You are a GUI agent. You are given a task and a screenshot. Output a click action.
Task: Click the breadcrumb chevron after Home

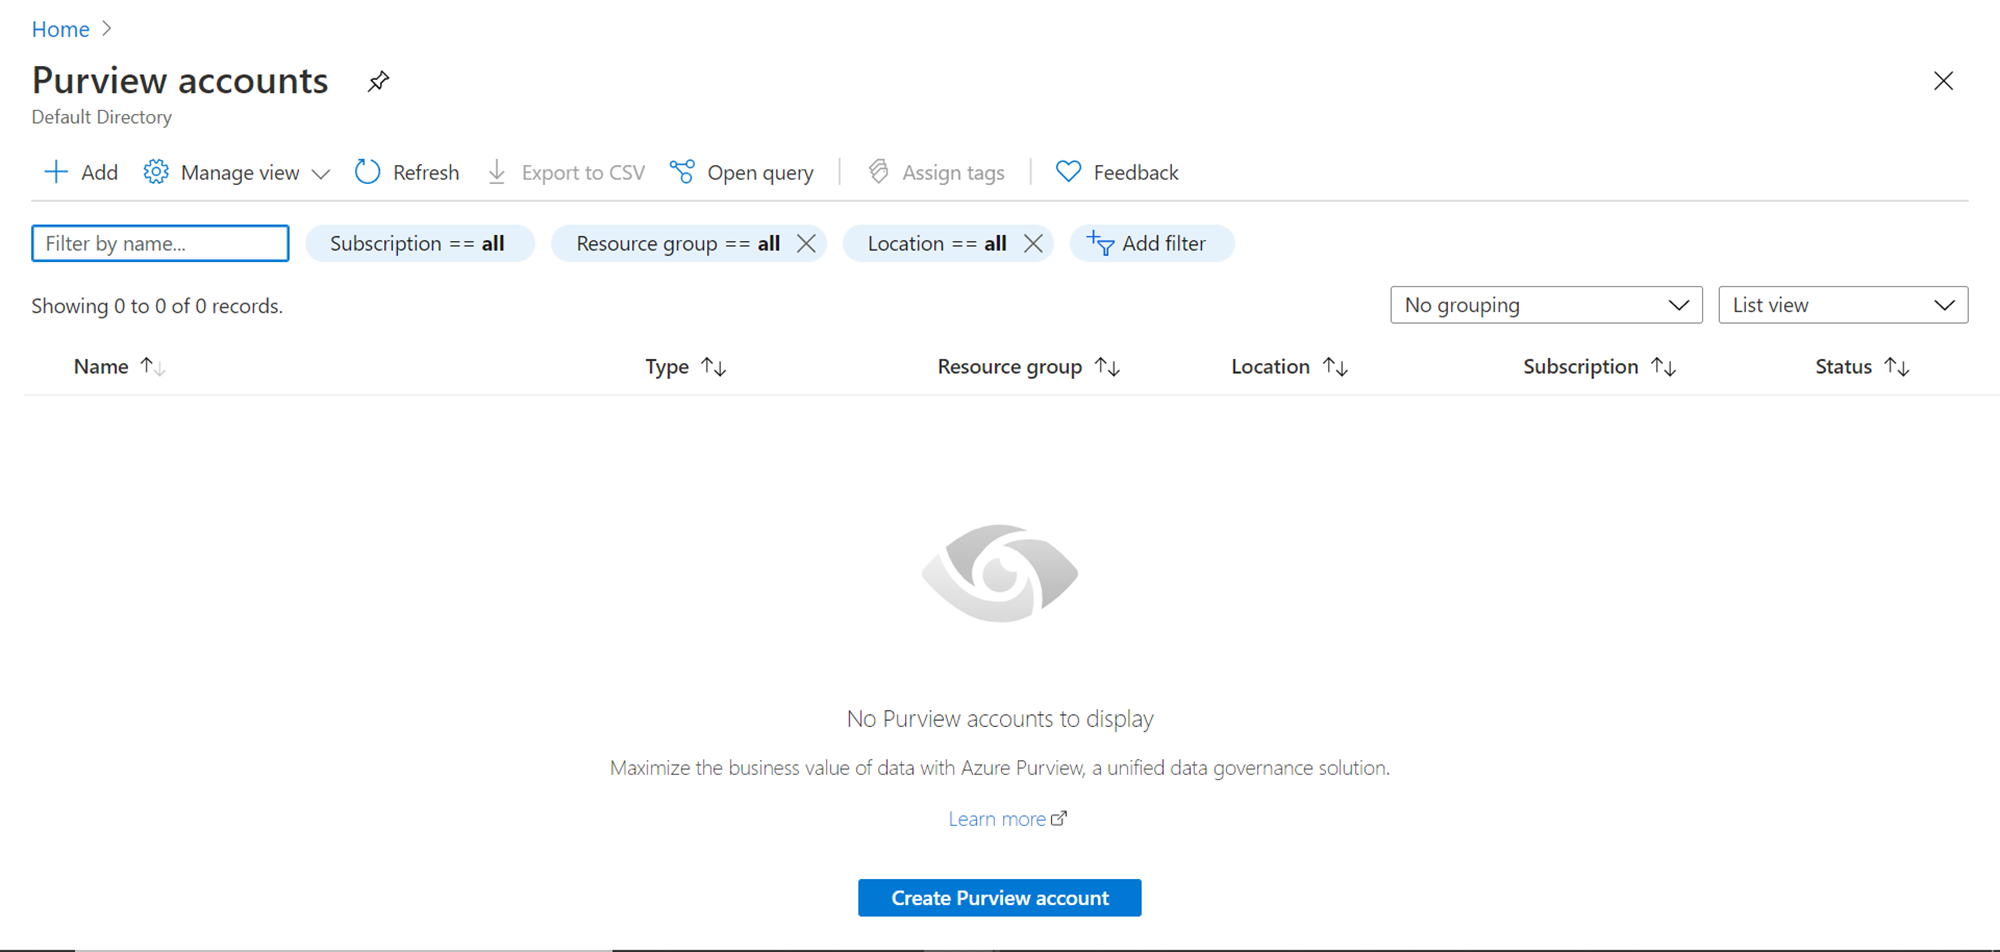(x=107, y=29)
